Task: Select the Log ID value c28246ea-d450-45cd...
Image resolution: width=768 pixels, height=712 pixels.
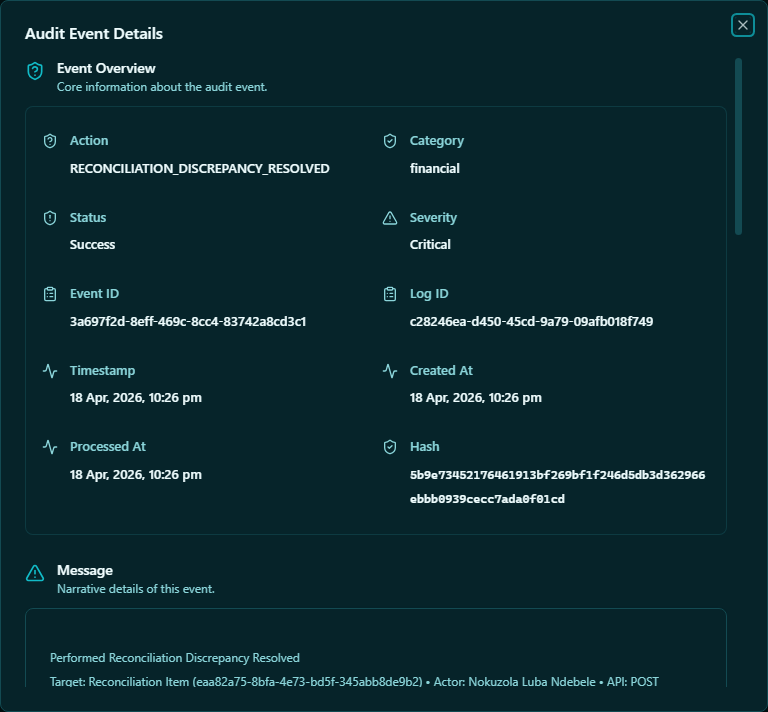Action: click(531, 321)
